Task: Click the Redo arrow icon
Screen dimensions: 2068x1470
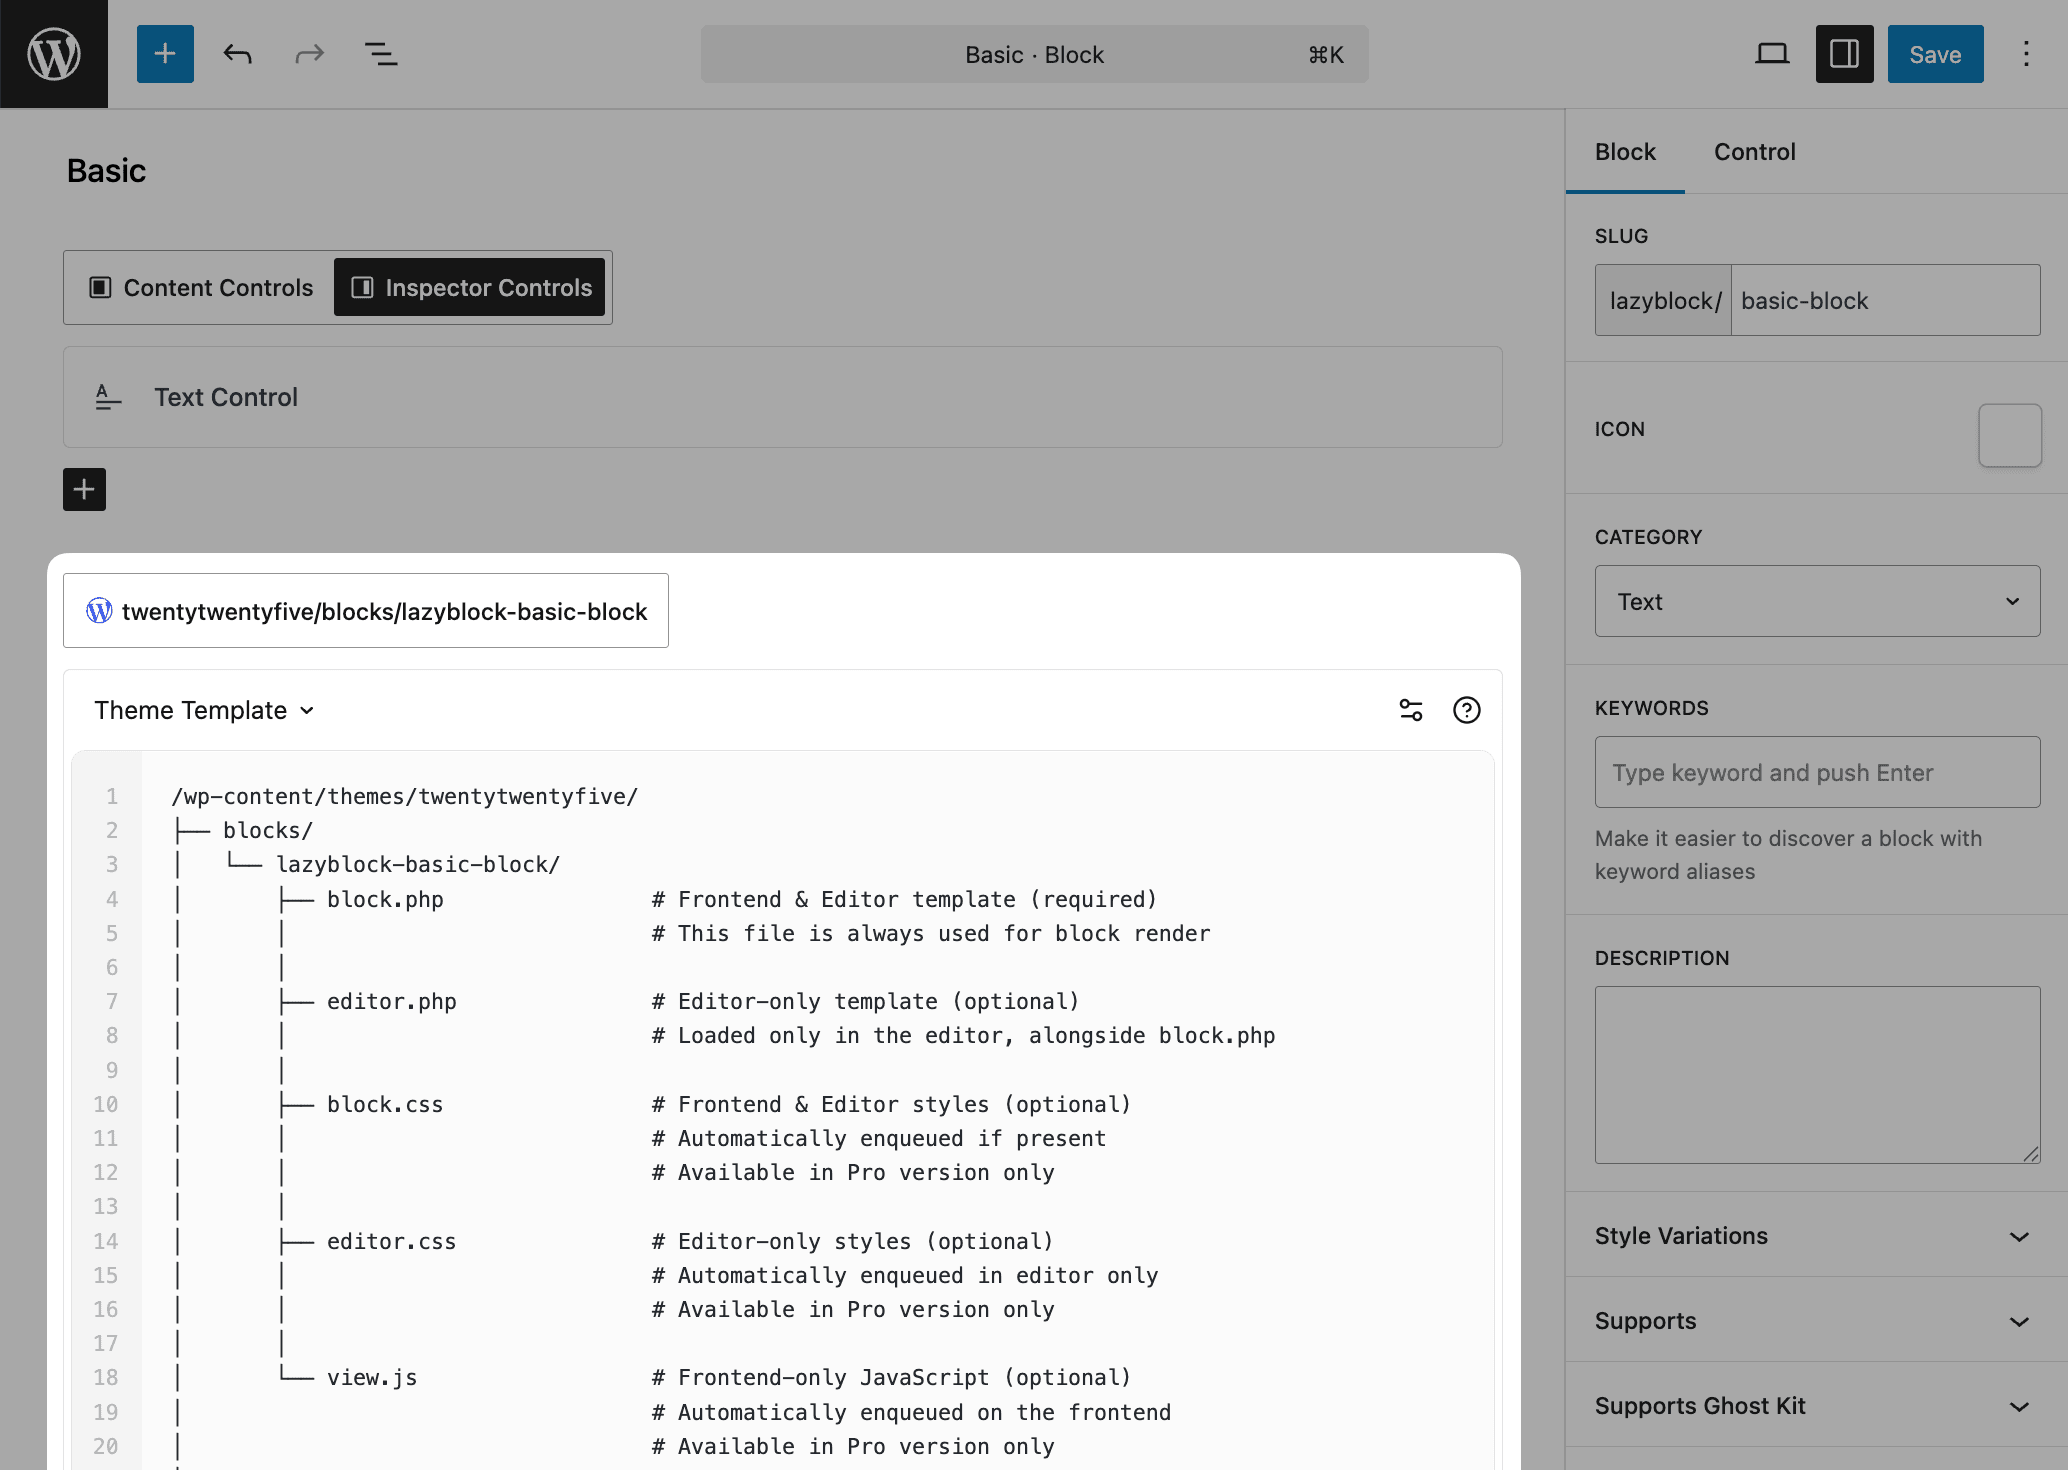Action: pyautogui.click(x=309, y=54)
